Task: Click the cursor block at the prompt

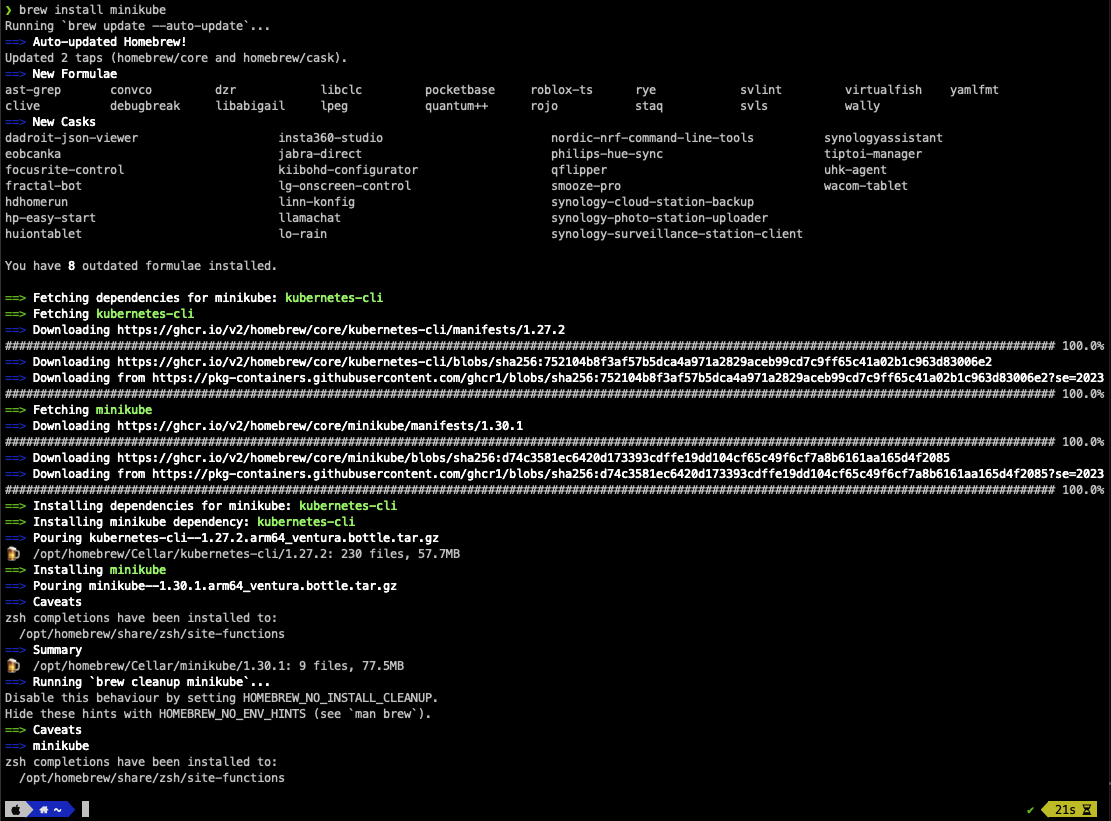Action: (x=86, y=809)
